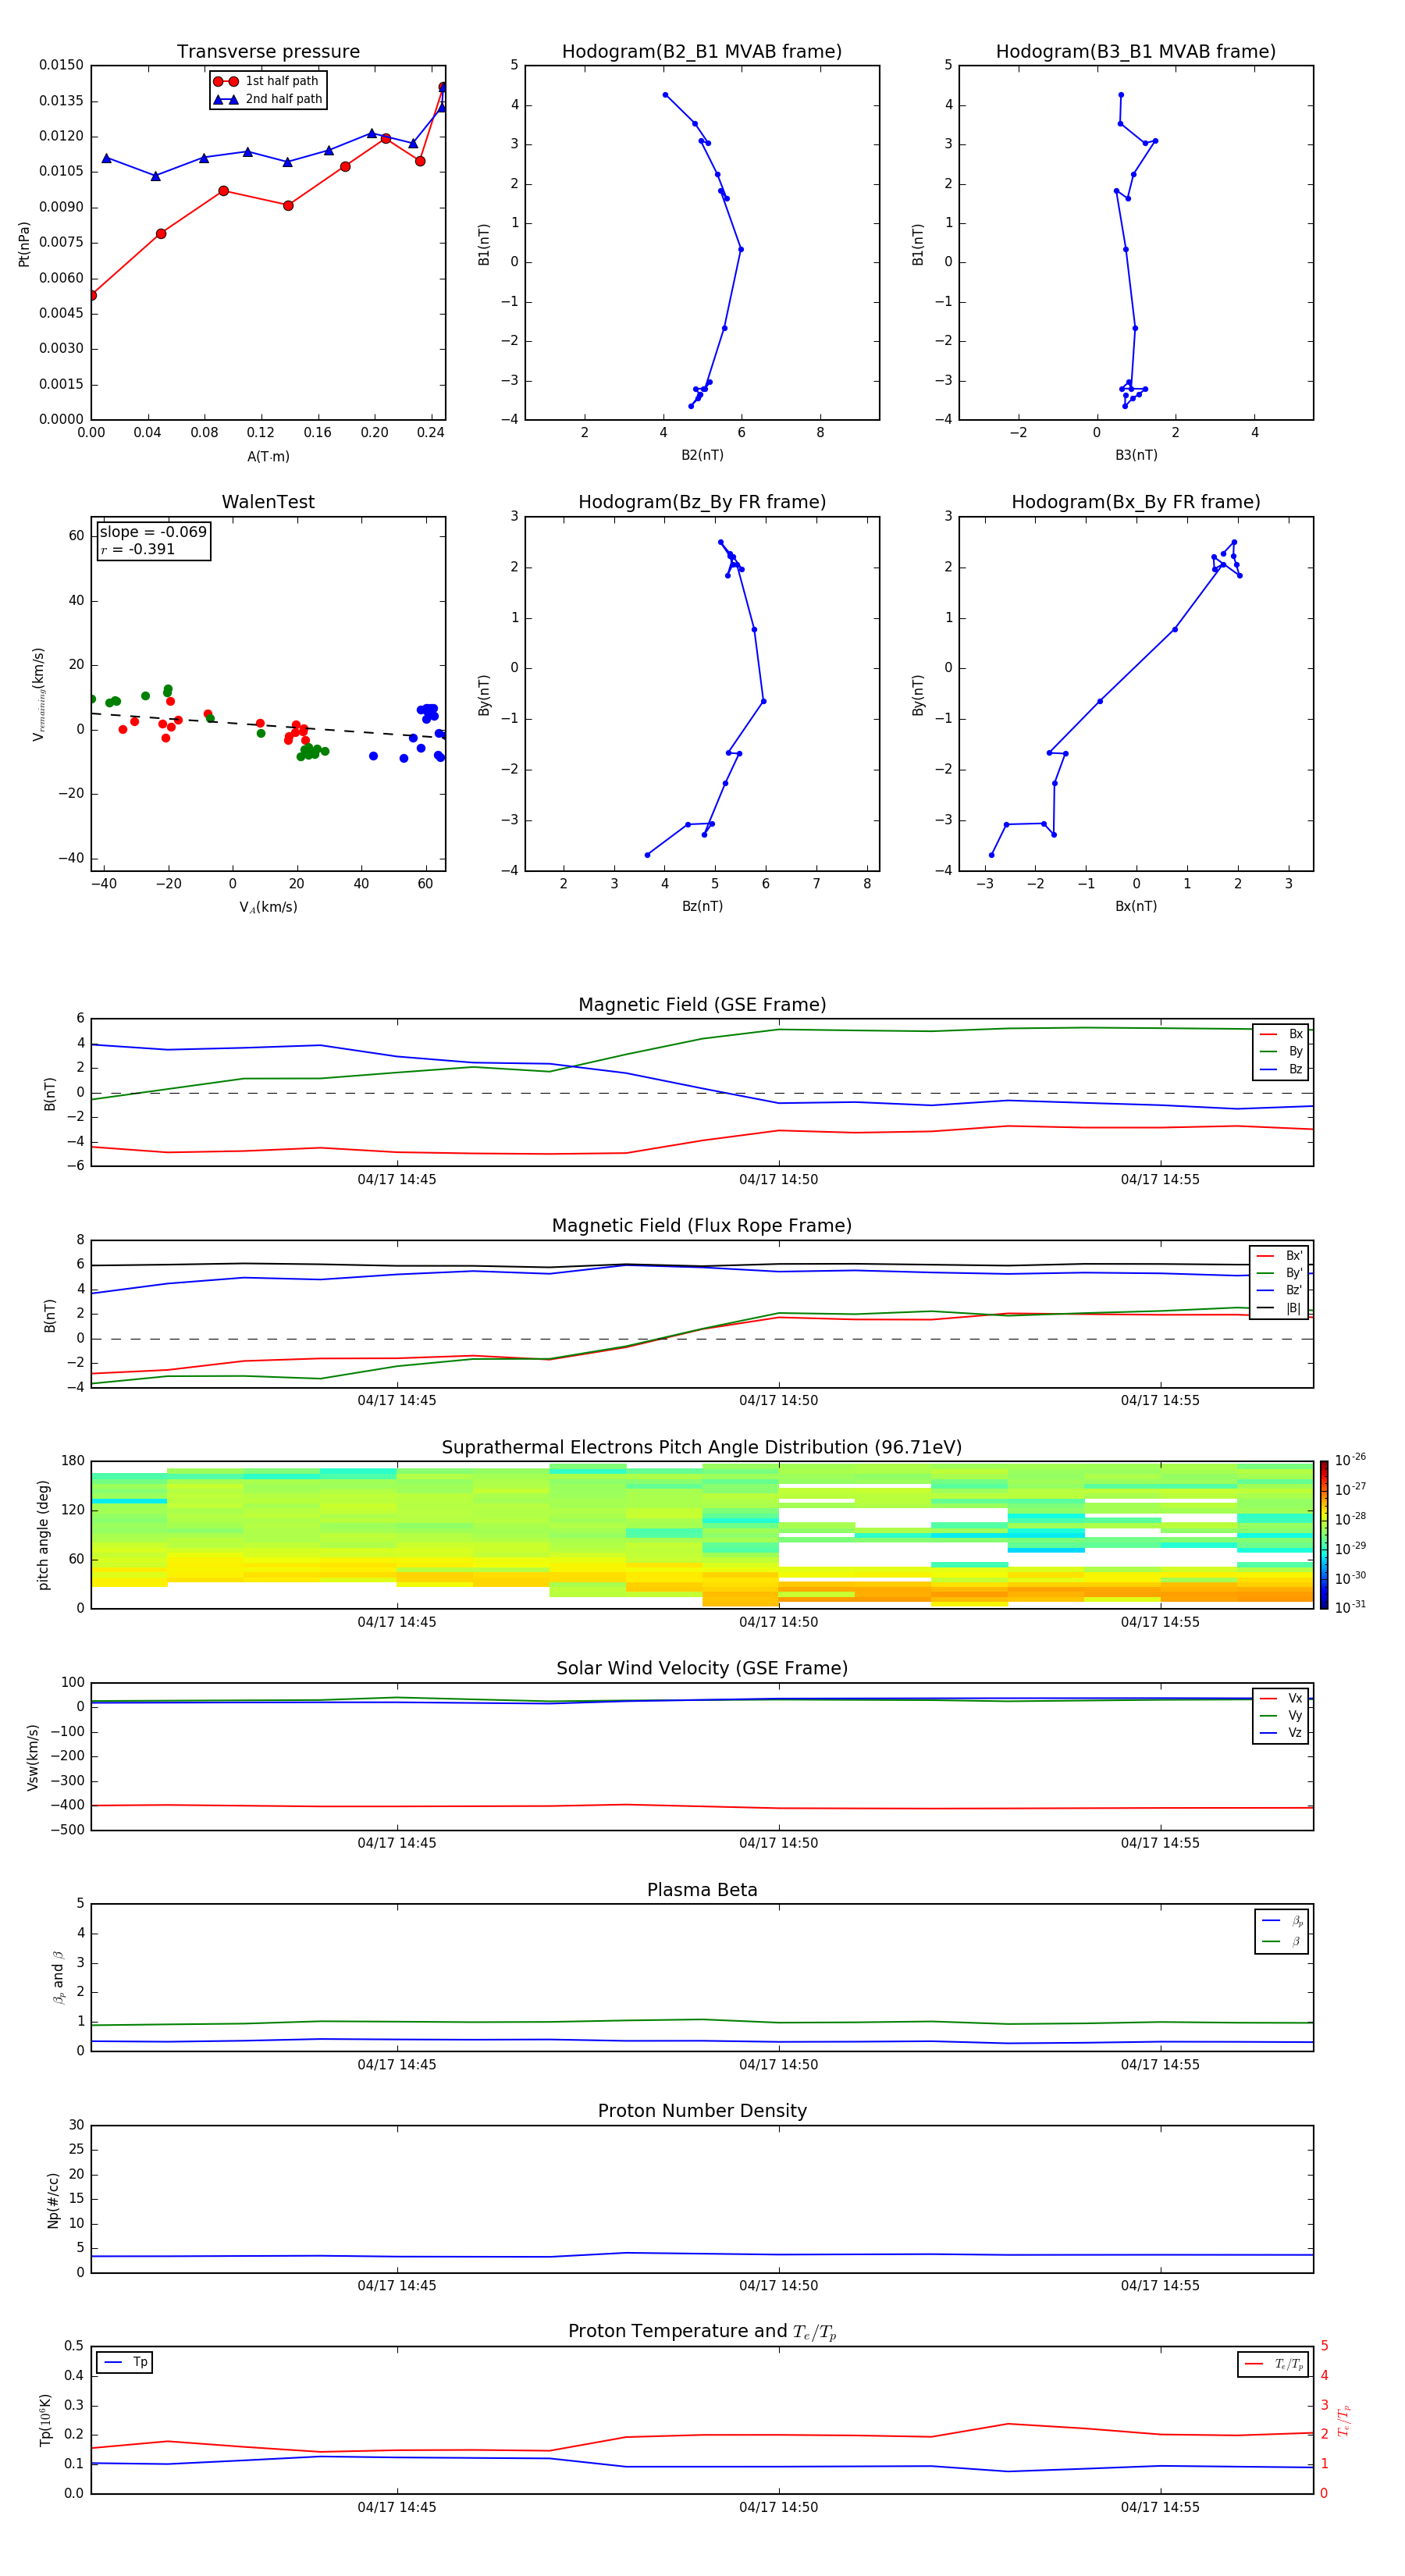Select the Bz' entry in flux rope legend
This screenshot has height=2576, width=1405.
[1279, 1290]
